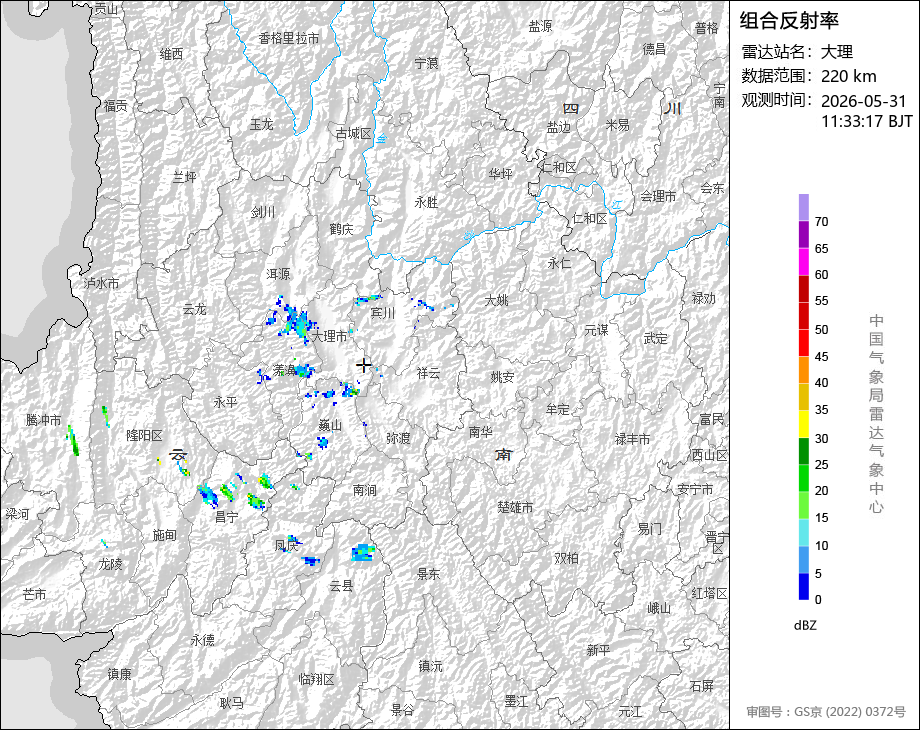
Task: Click the dBZ unit label below the color bar
Action: [x=805, y=626]
